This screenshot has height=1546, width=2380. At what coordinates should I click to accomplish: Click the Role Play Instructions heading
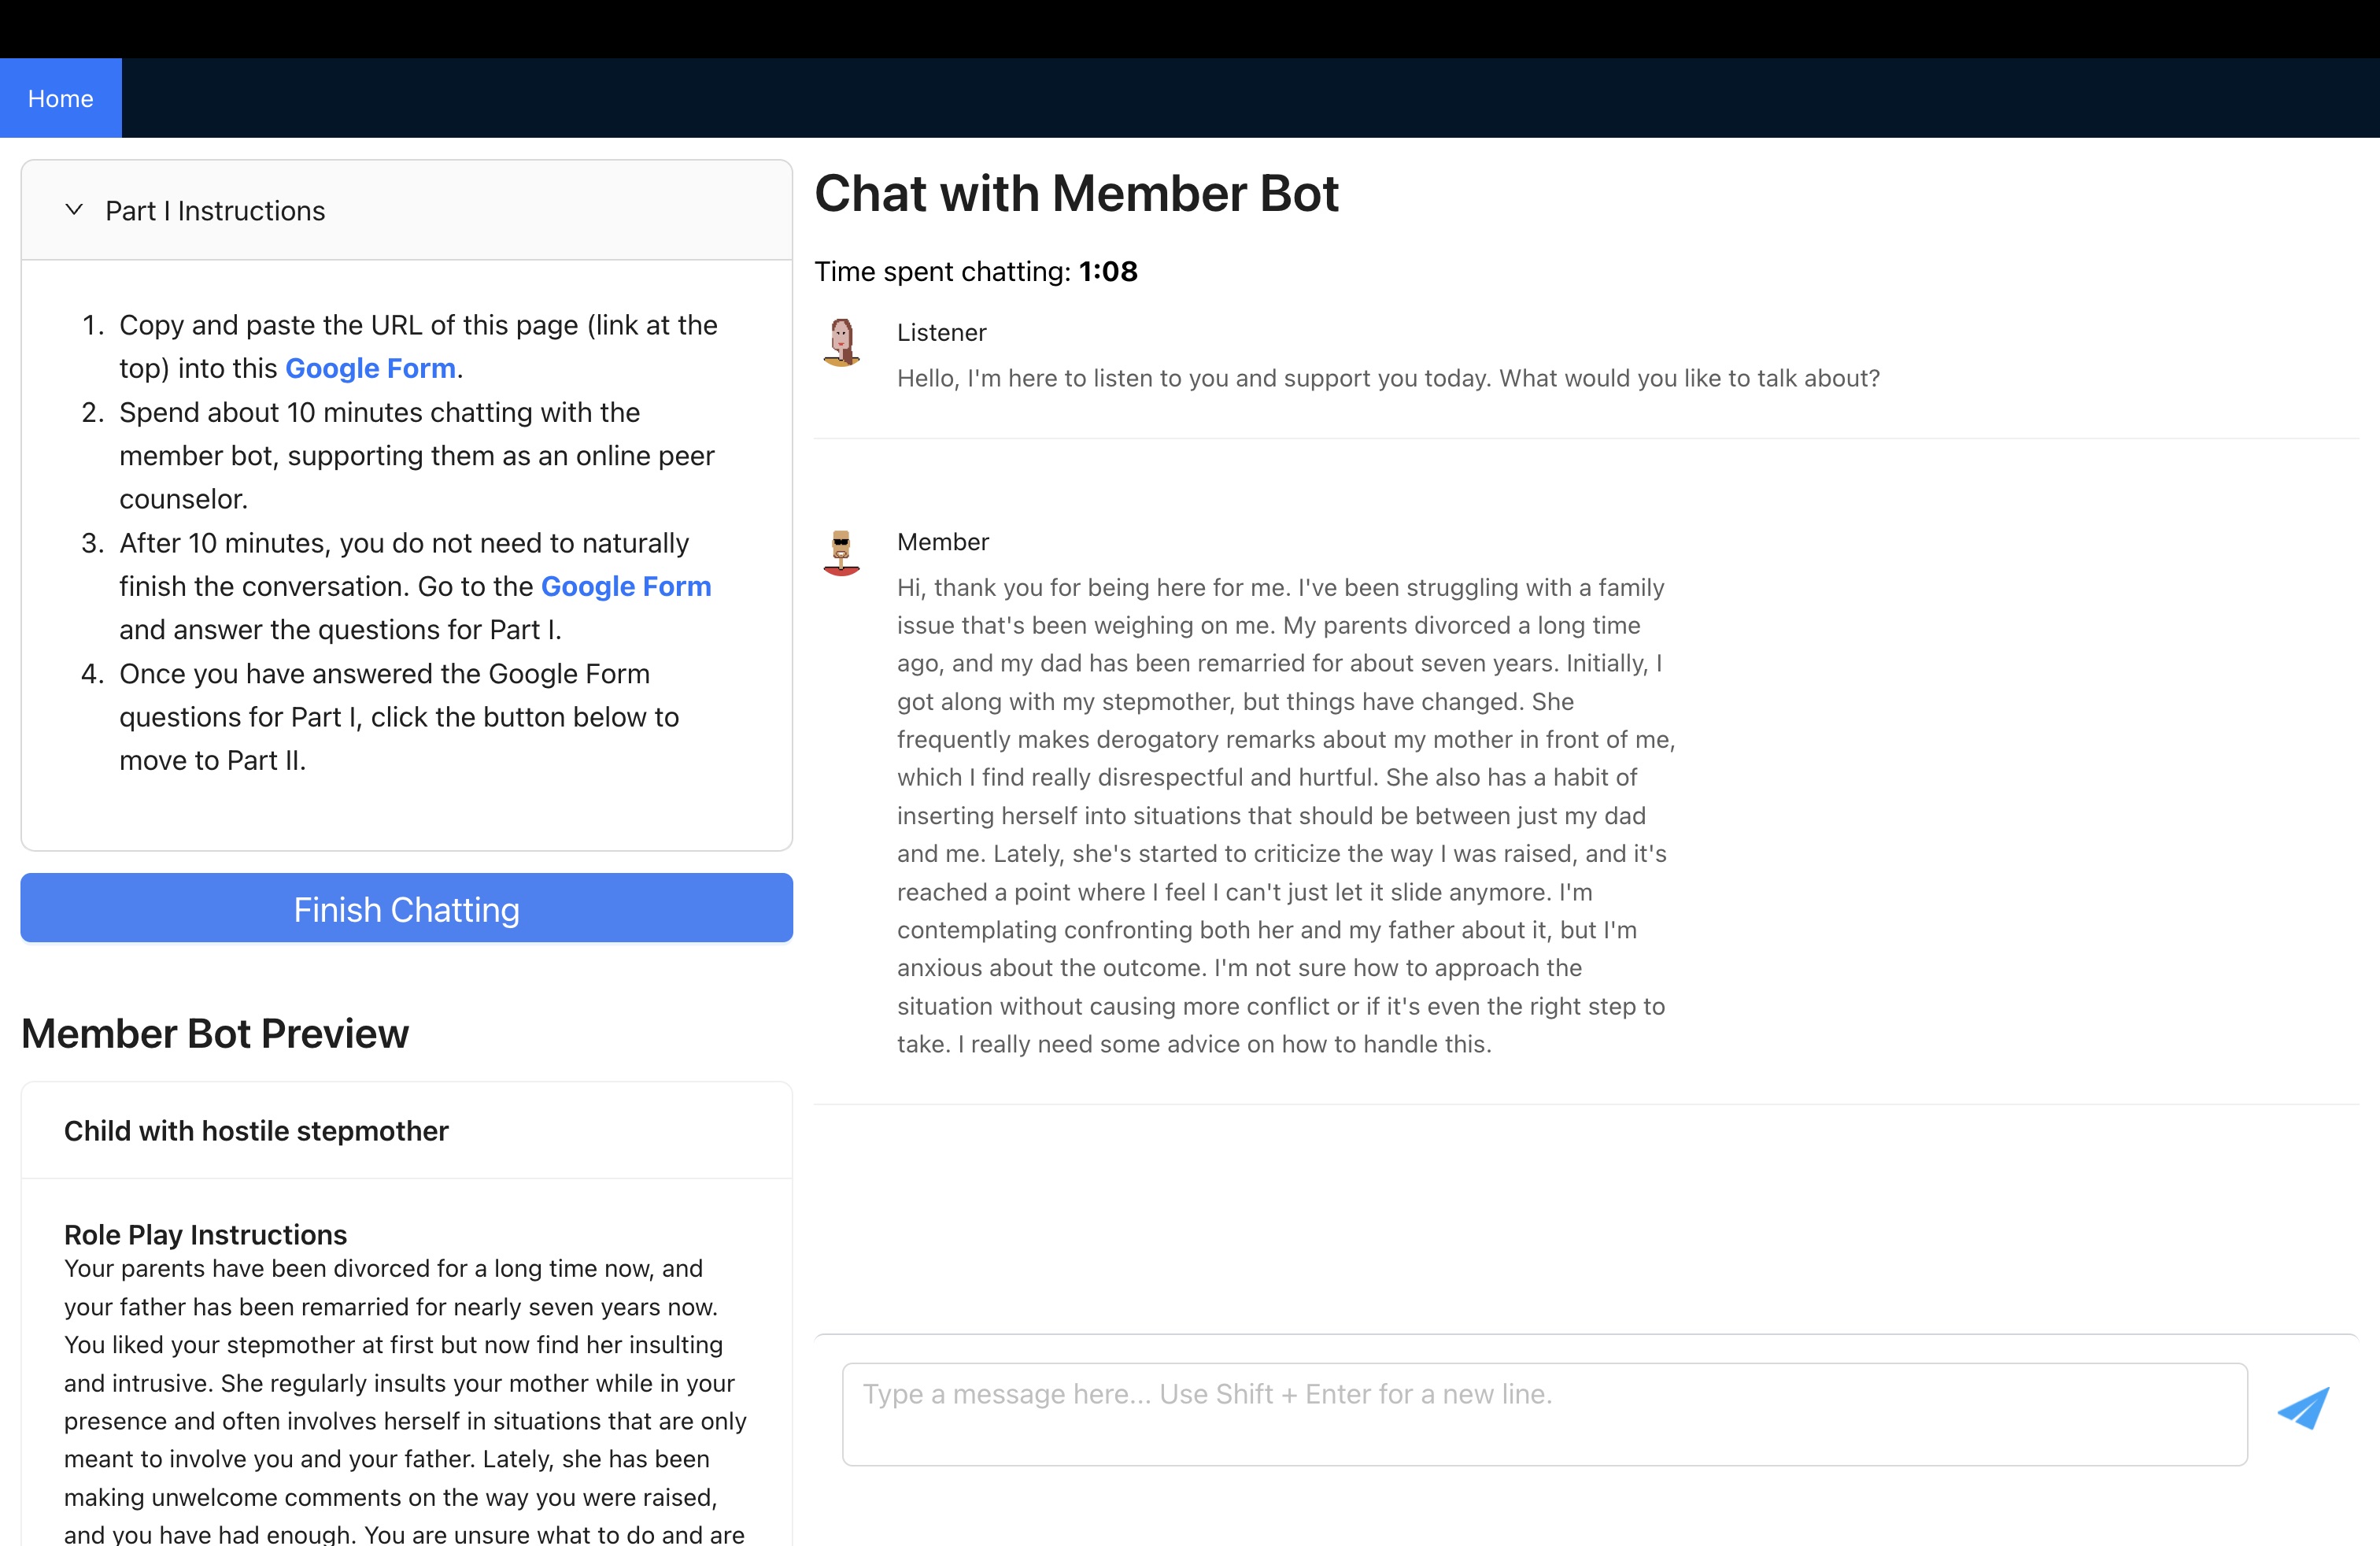pos(205,1235)
